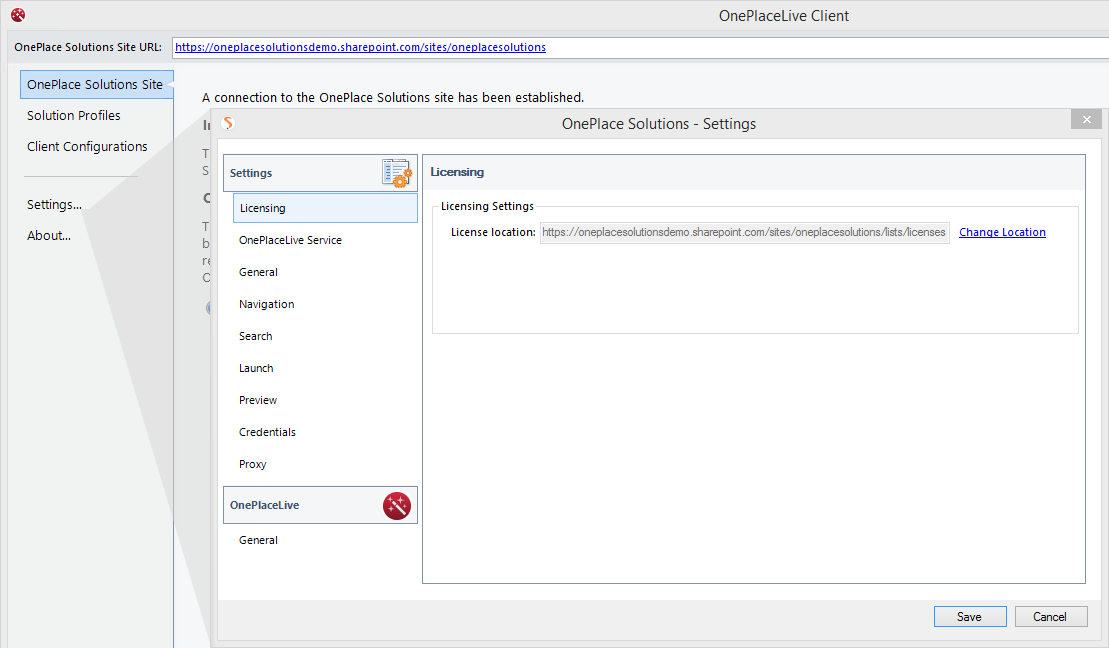Open the Credentials settings page
1109x648 pixels.
point(267,432)
